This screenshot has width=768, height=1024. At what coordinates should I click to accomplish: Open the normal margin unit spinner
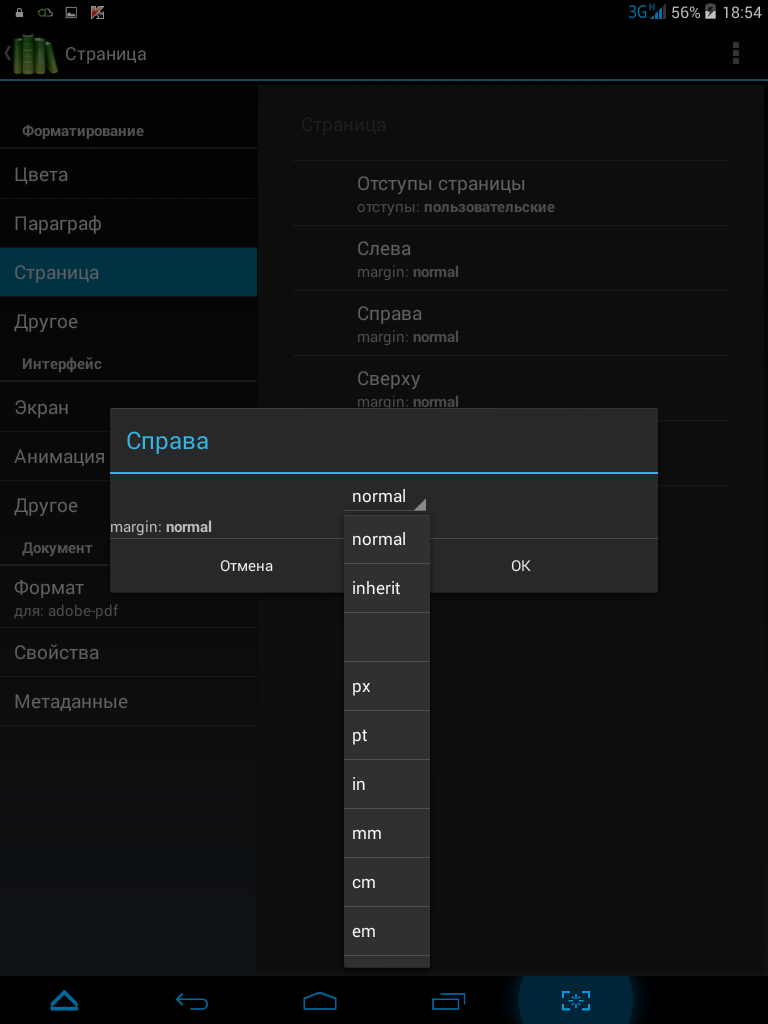(387, 497)
